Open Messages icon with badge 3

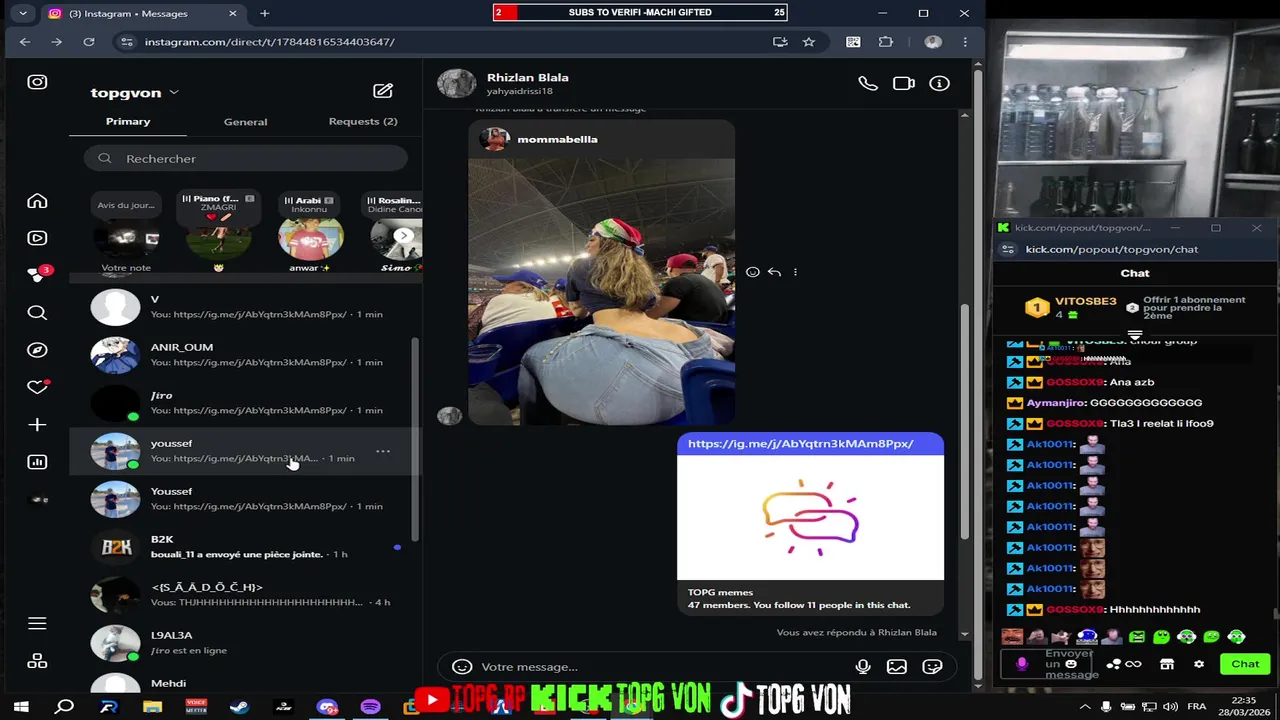pos(37,275)
